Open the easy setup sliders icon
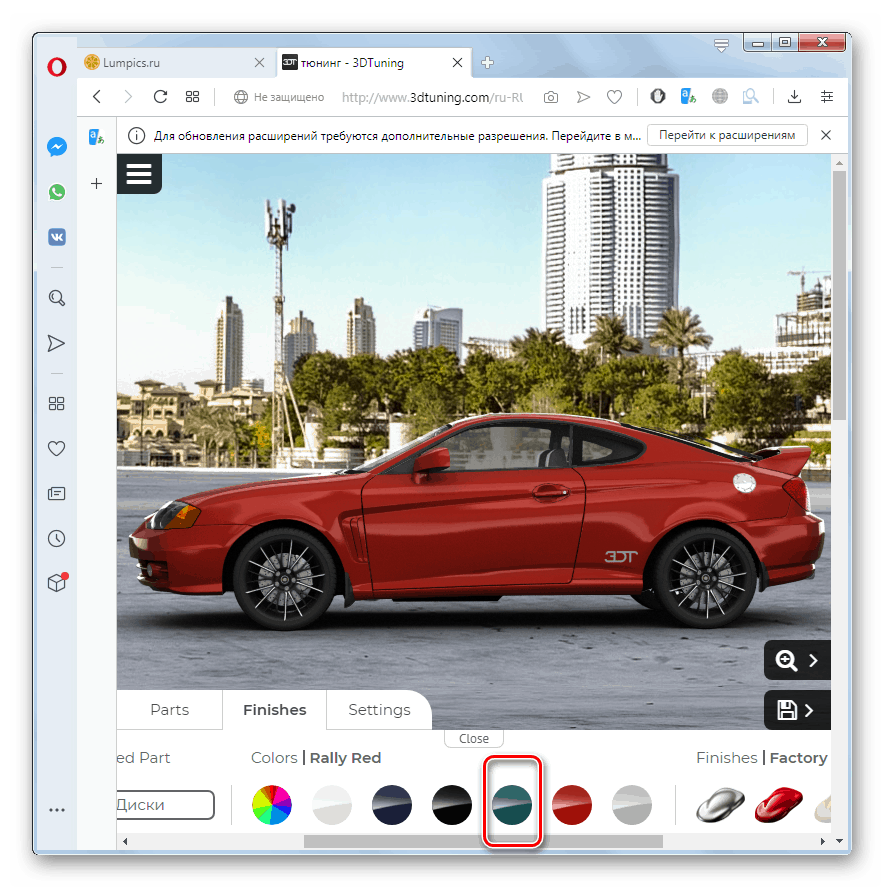Viewport: 885px width, 888px height. pyautogui.click(x=827, y=96)
